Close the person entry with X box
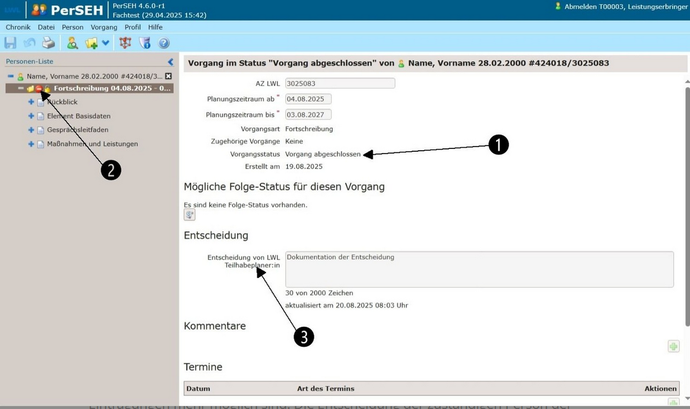This screenshot has width=690, height=409. pos(169,76)
